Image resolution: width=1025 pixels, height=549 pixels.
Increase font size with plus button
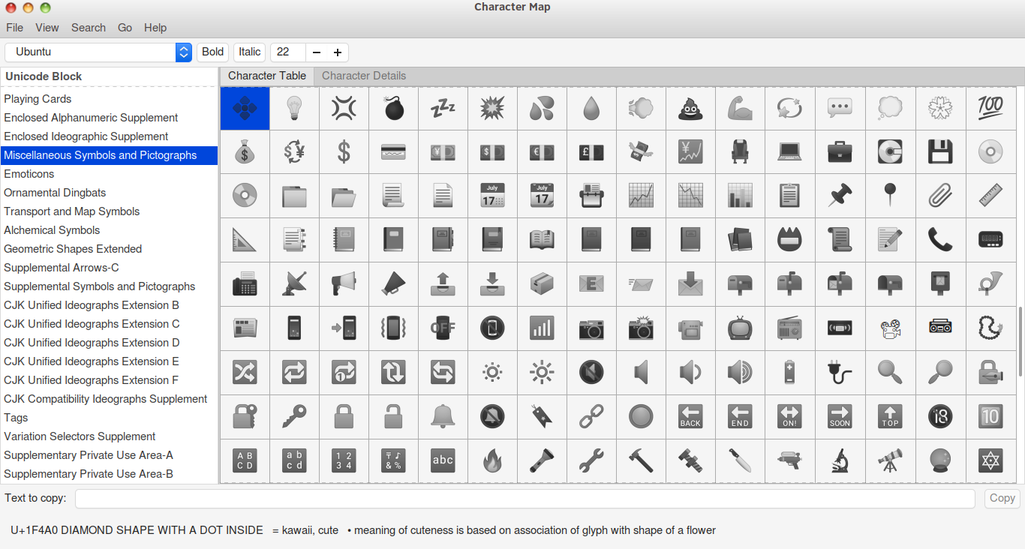click(x=337, y=52)
